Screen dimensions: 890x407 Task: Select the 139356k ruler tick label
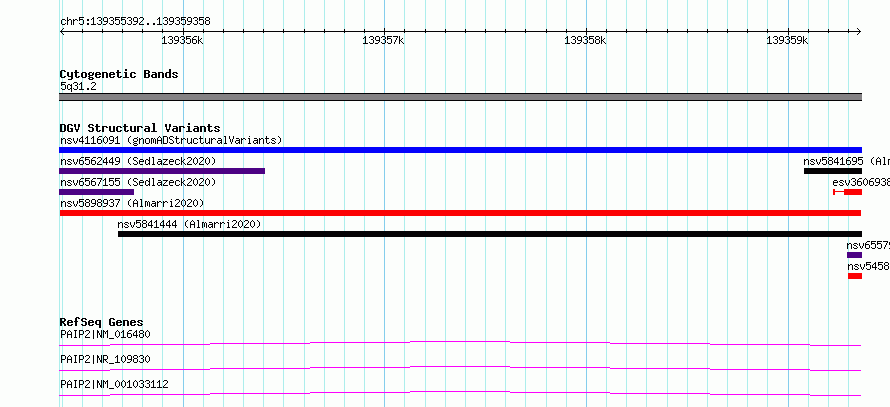[x=182, y=40]
